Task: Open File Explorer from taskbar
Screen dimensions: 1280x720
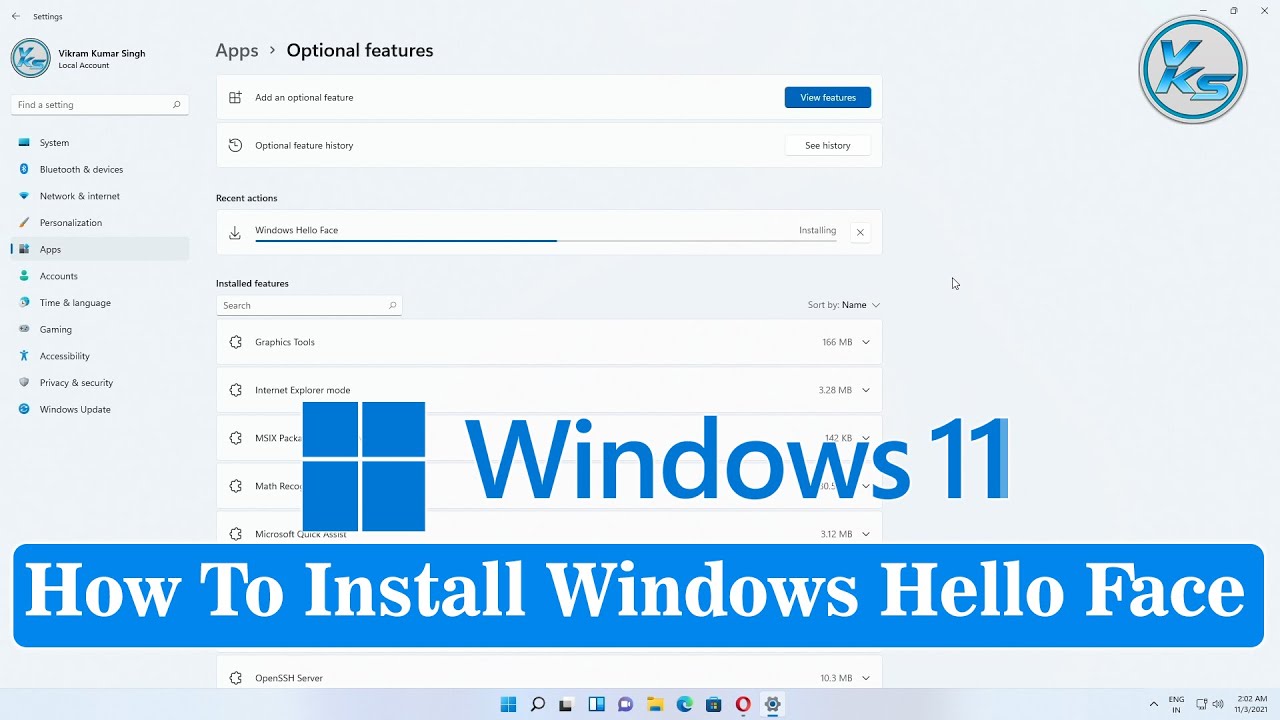Action: click(x=655, y=704)
